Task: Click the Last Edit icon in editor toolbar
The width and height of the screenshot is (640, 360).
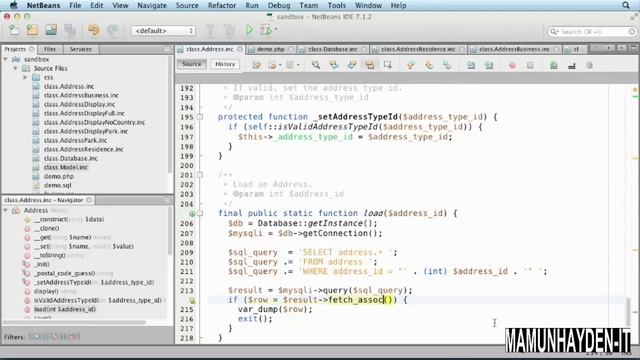Action: tap(256, 65)
